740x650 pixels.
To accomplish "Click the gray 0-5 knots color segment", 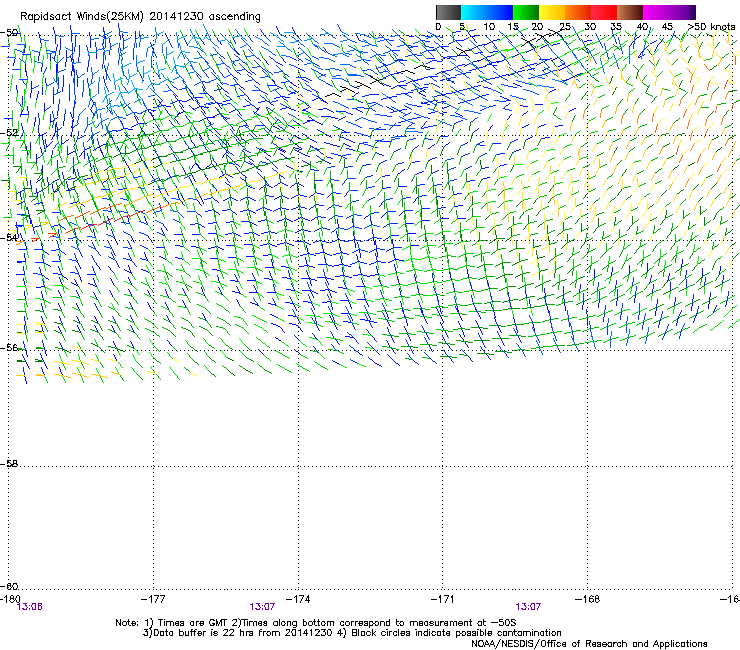I will tap(448, 12).
